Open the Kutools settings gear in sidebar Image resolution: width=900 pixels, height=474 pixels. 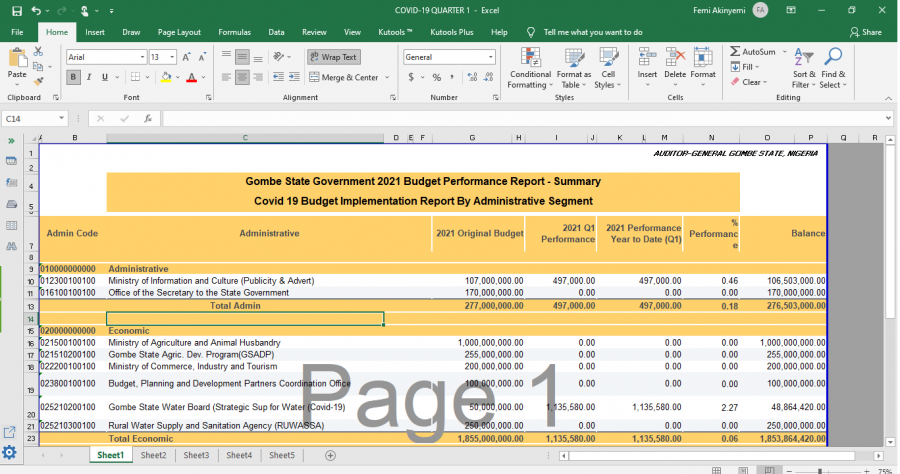coord(10,452)
